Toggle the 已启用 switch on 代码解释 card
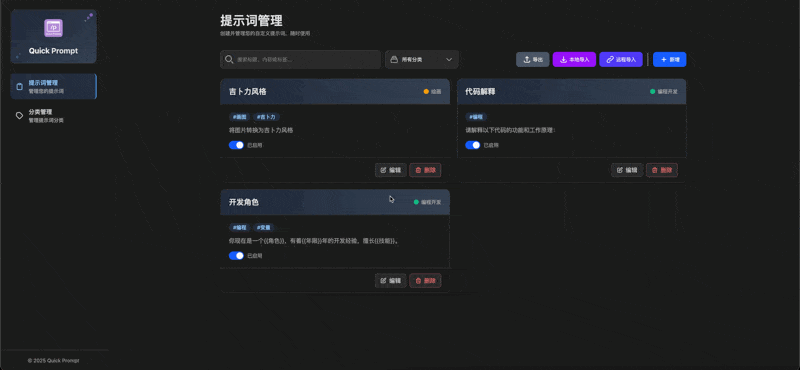The width and height of the screenshot is (800, 370). coord(473,145)
